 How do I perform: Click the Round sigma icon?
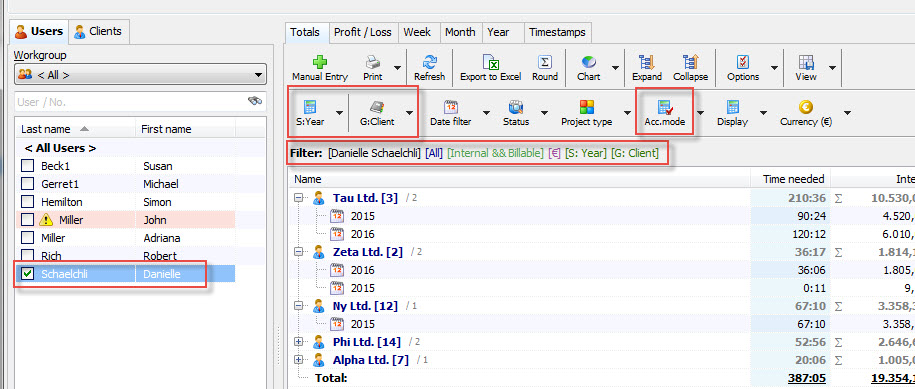click(544, 62)
